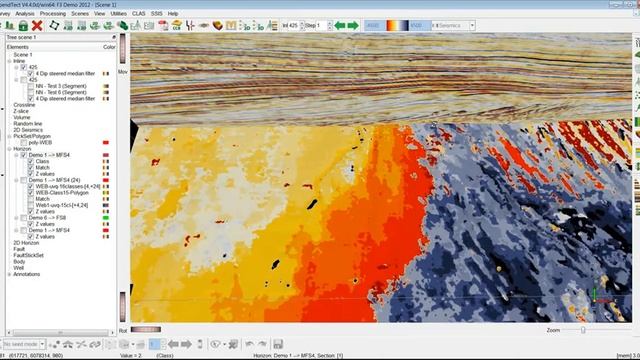
Task: Toggle the Demo 6 --> FS8 checkbox
Action: [23, 218]
